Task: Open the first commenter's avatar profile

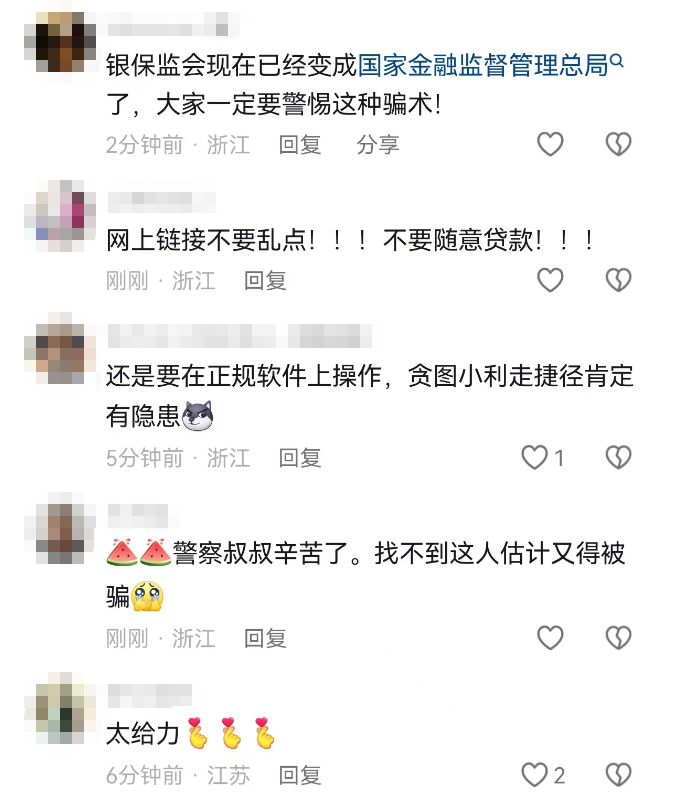Action: pos(60,42)
